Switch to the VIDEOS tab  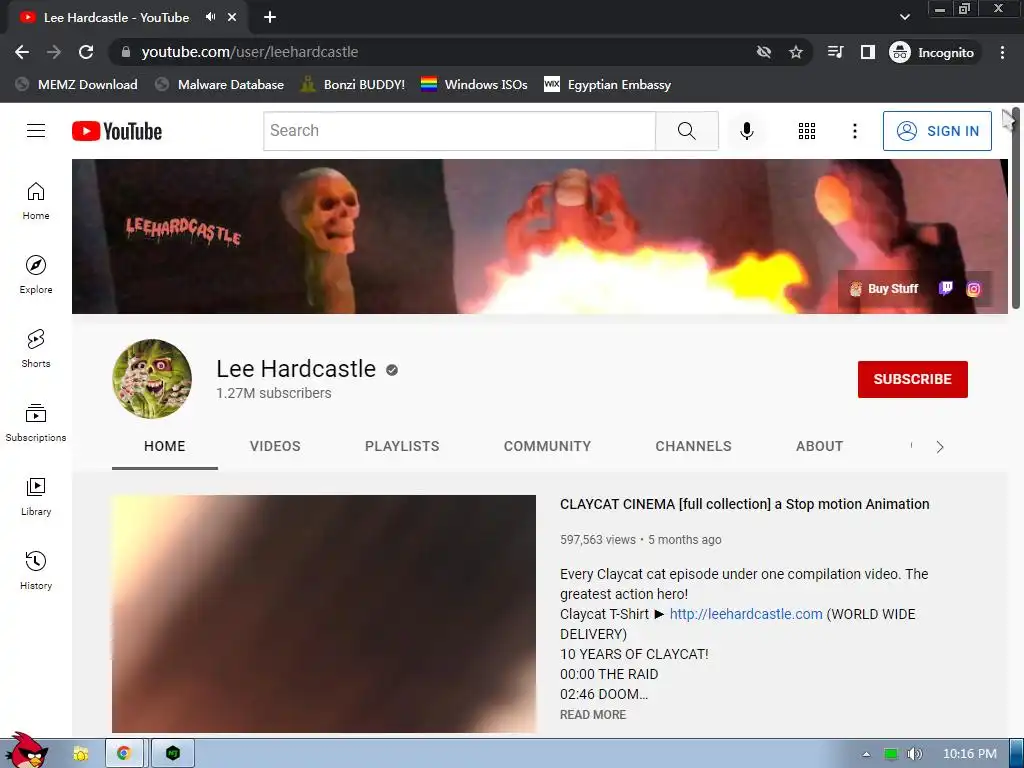pos(275,446)
